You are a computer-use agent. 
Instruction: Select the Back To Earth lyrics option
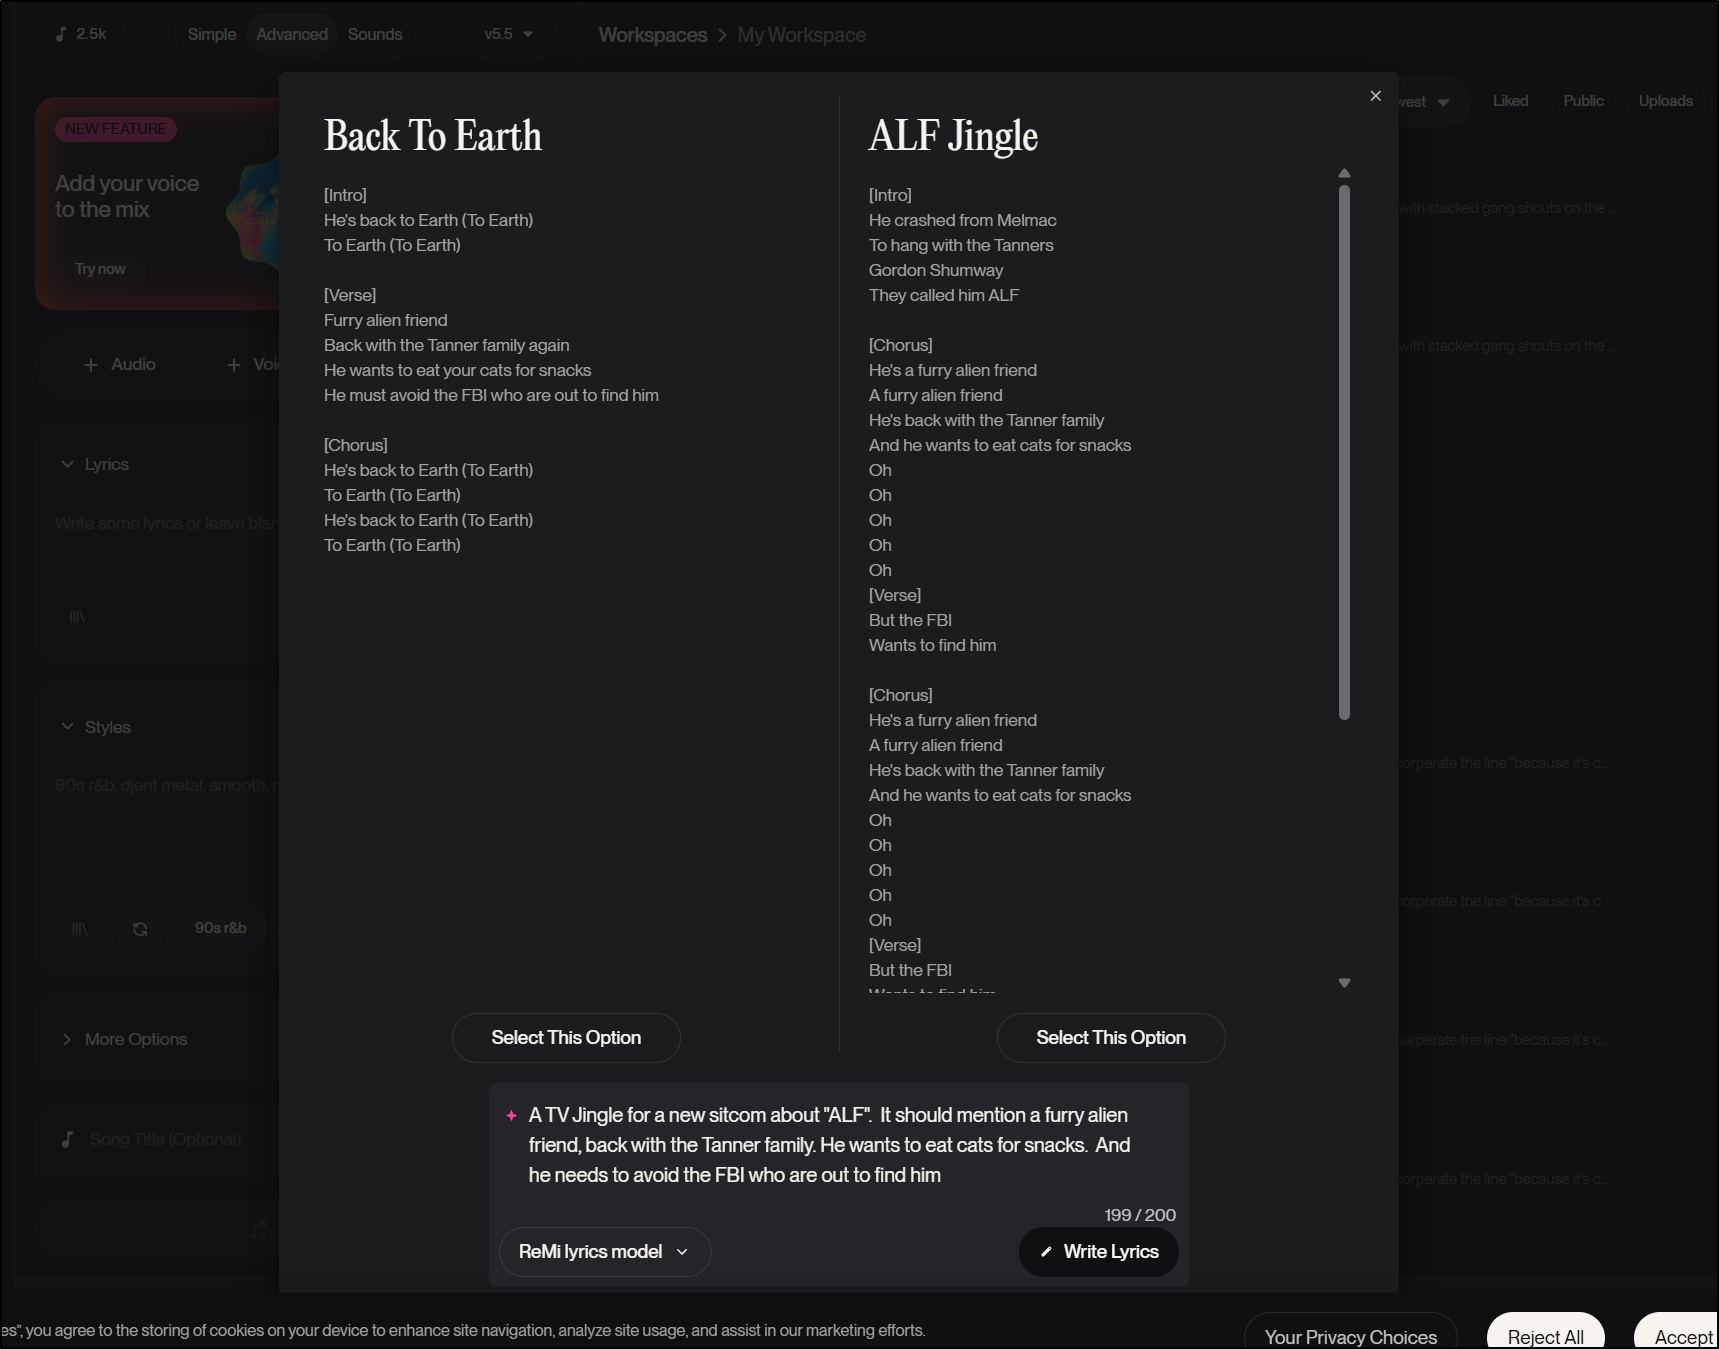coord(566,1038)
